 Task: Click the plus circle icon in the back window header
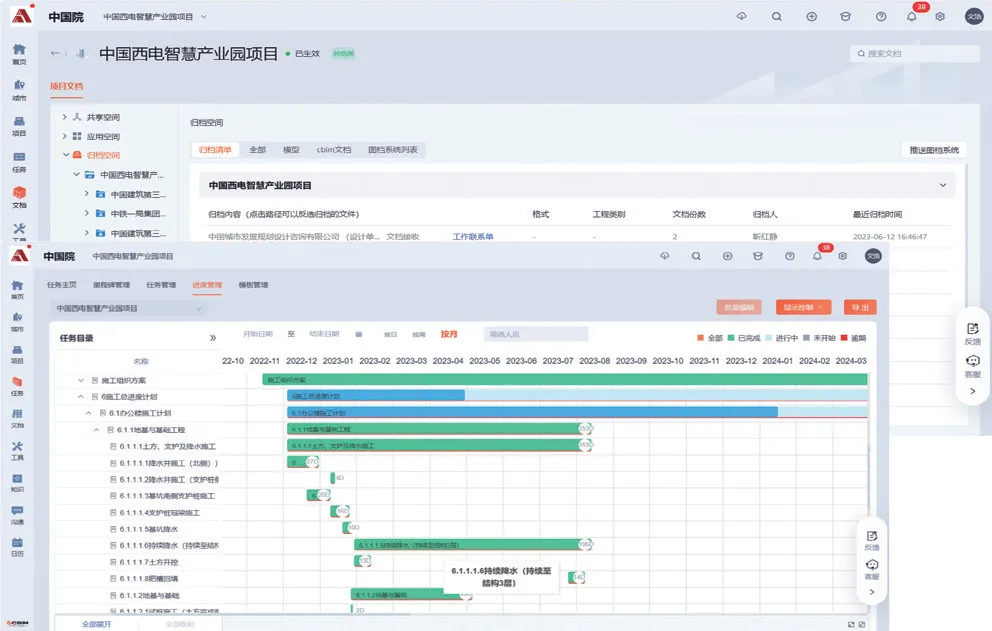tap(812, 16)
